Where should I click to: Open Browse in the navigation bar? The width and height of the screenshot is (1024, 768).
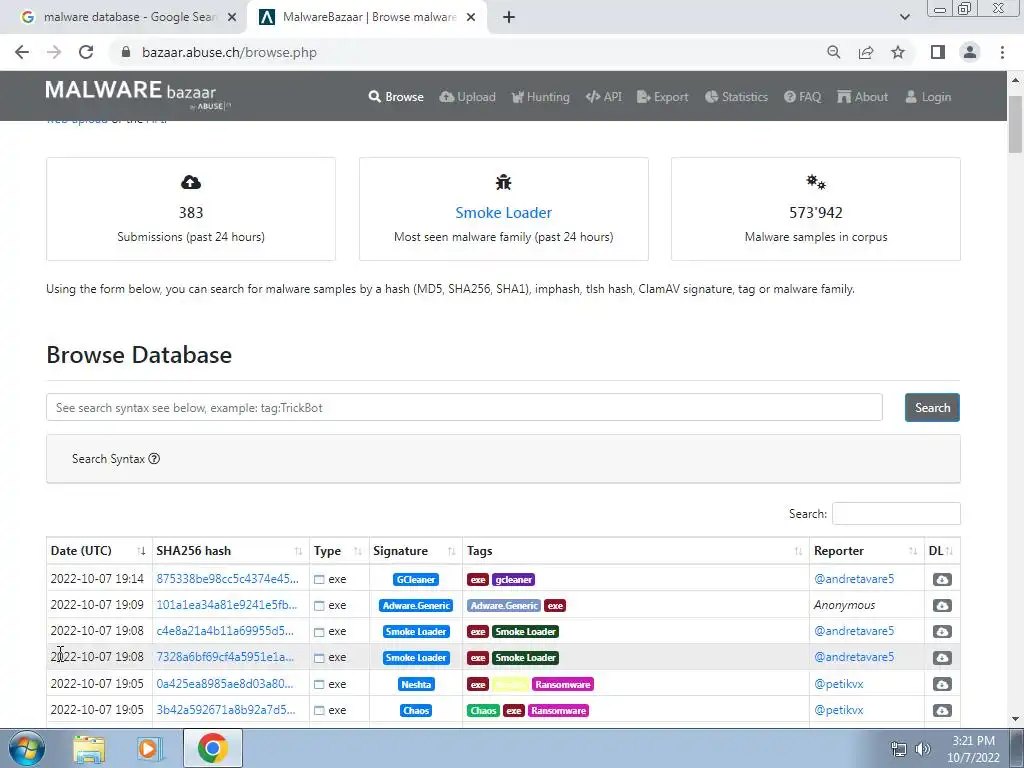pyautogui.click(x=396, y=97)
